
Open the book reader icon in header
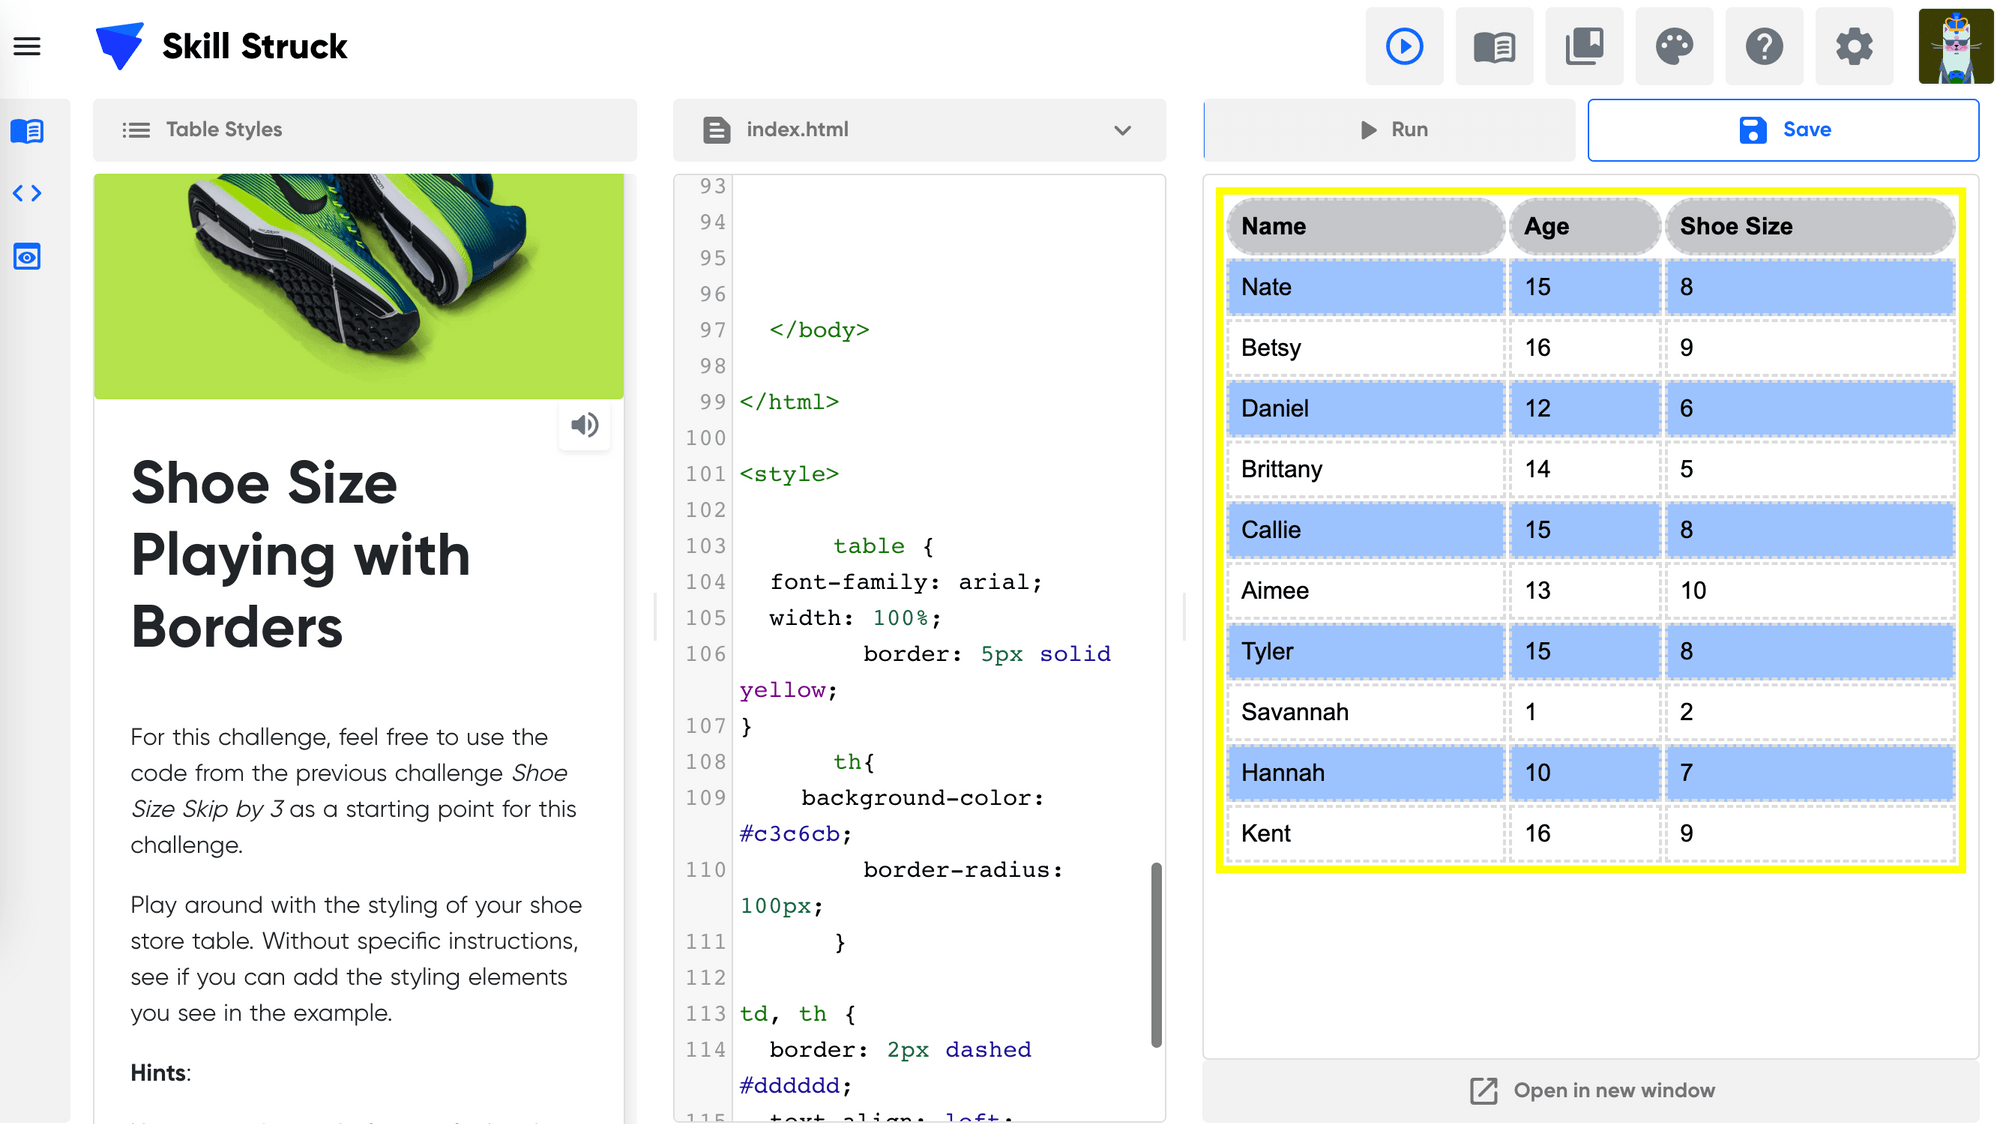1494,46
